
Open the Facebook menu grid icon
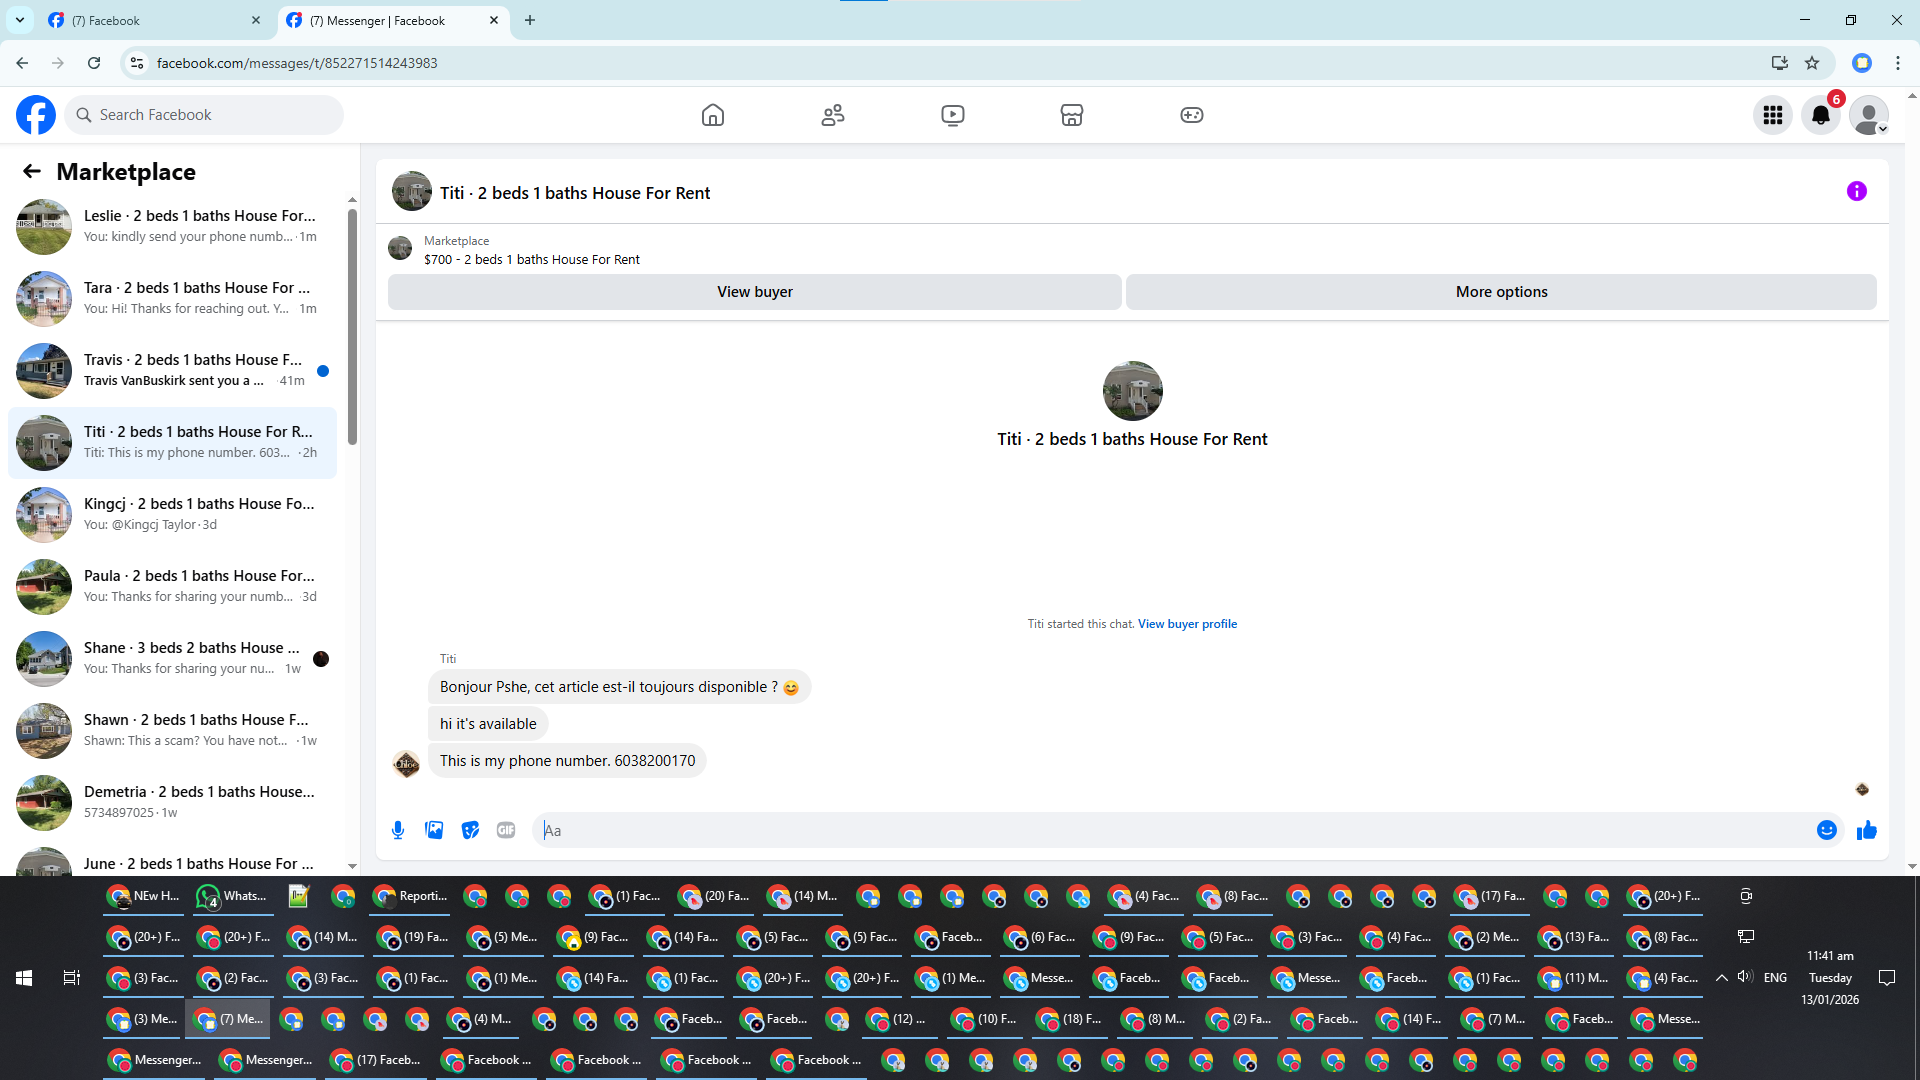tap(1772, 115)
